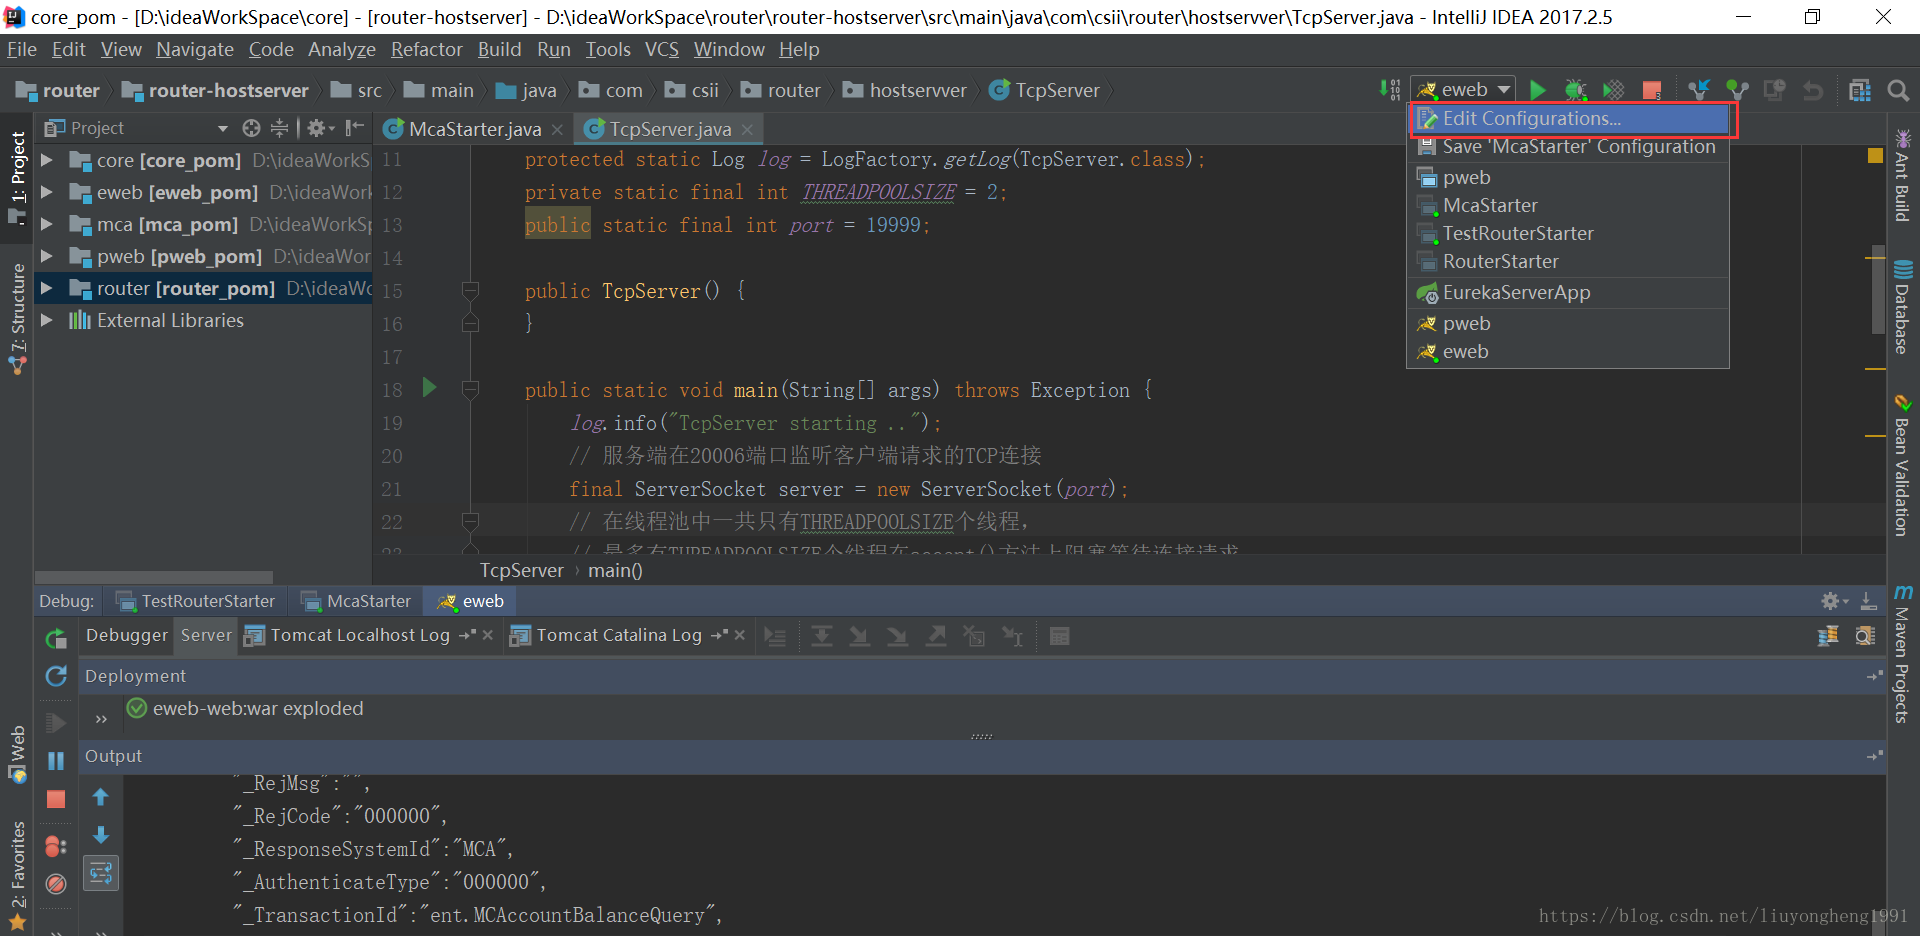Select RouterStarter in configuration list
This screenshot has height=936, width=1920.
click(x=1568, y=261)
